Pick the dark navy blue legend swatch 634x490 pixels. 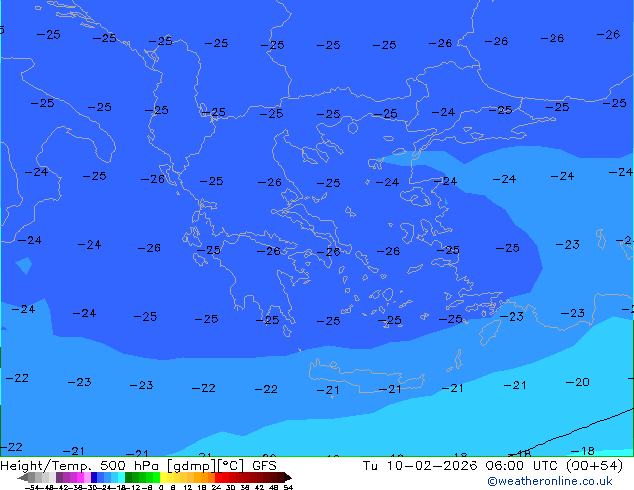pyautogui.click(x=94, y=477)
